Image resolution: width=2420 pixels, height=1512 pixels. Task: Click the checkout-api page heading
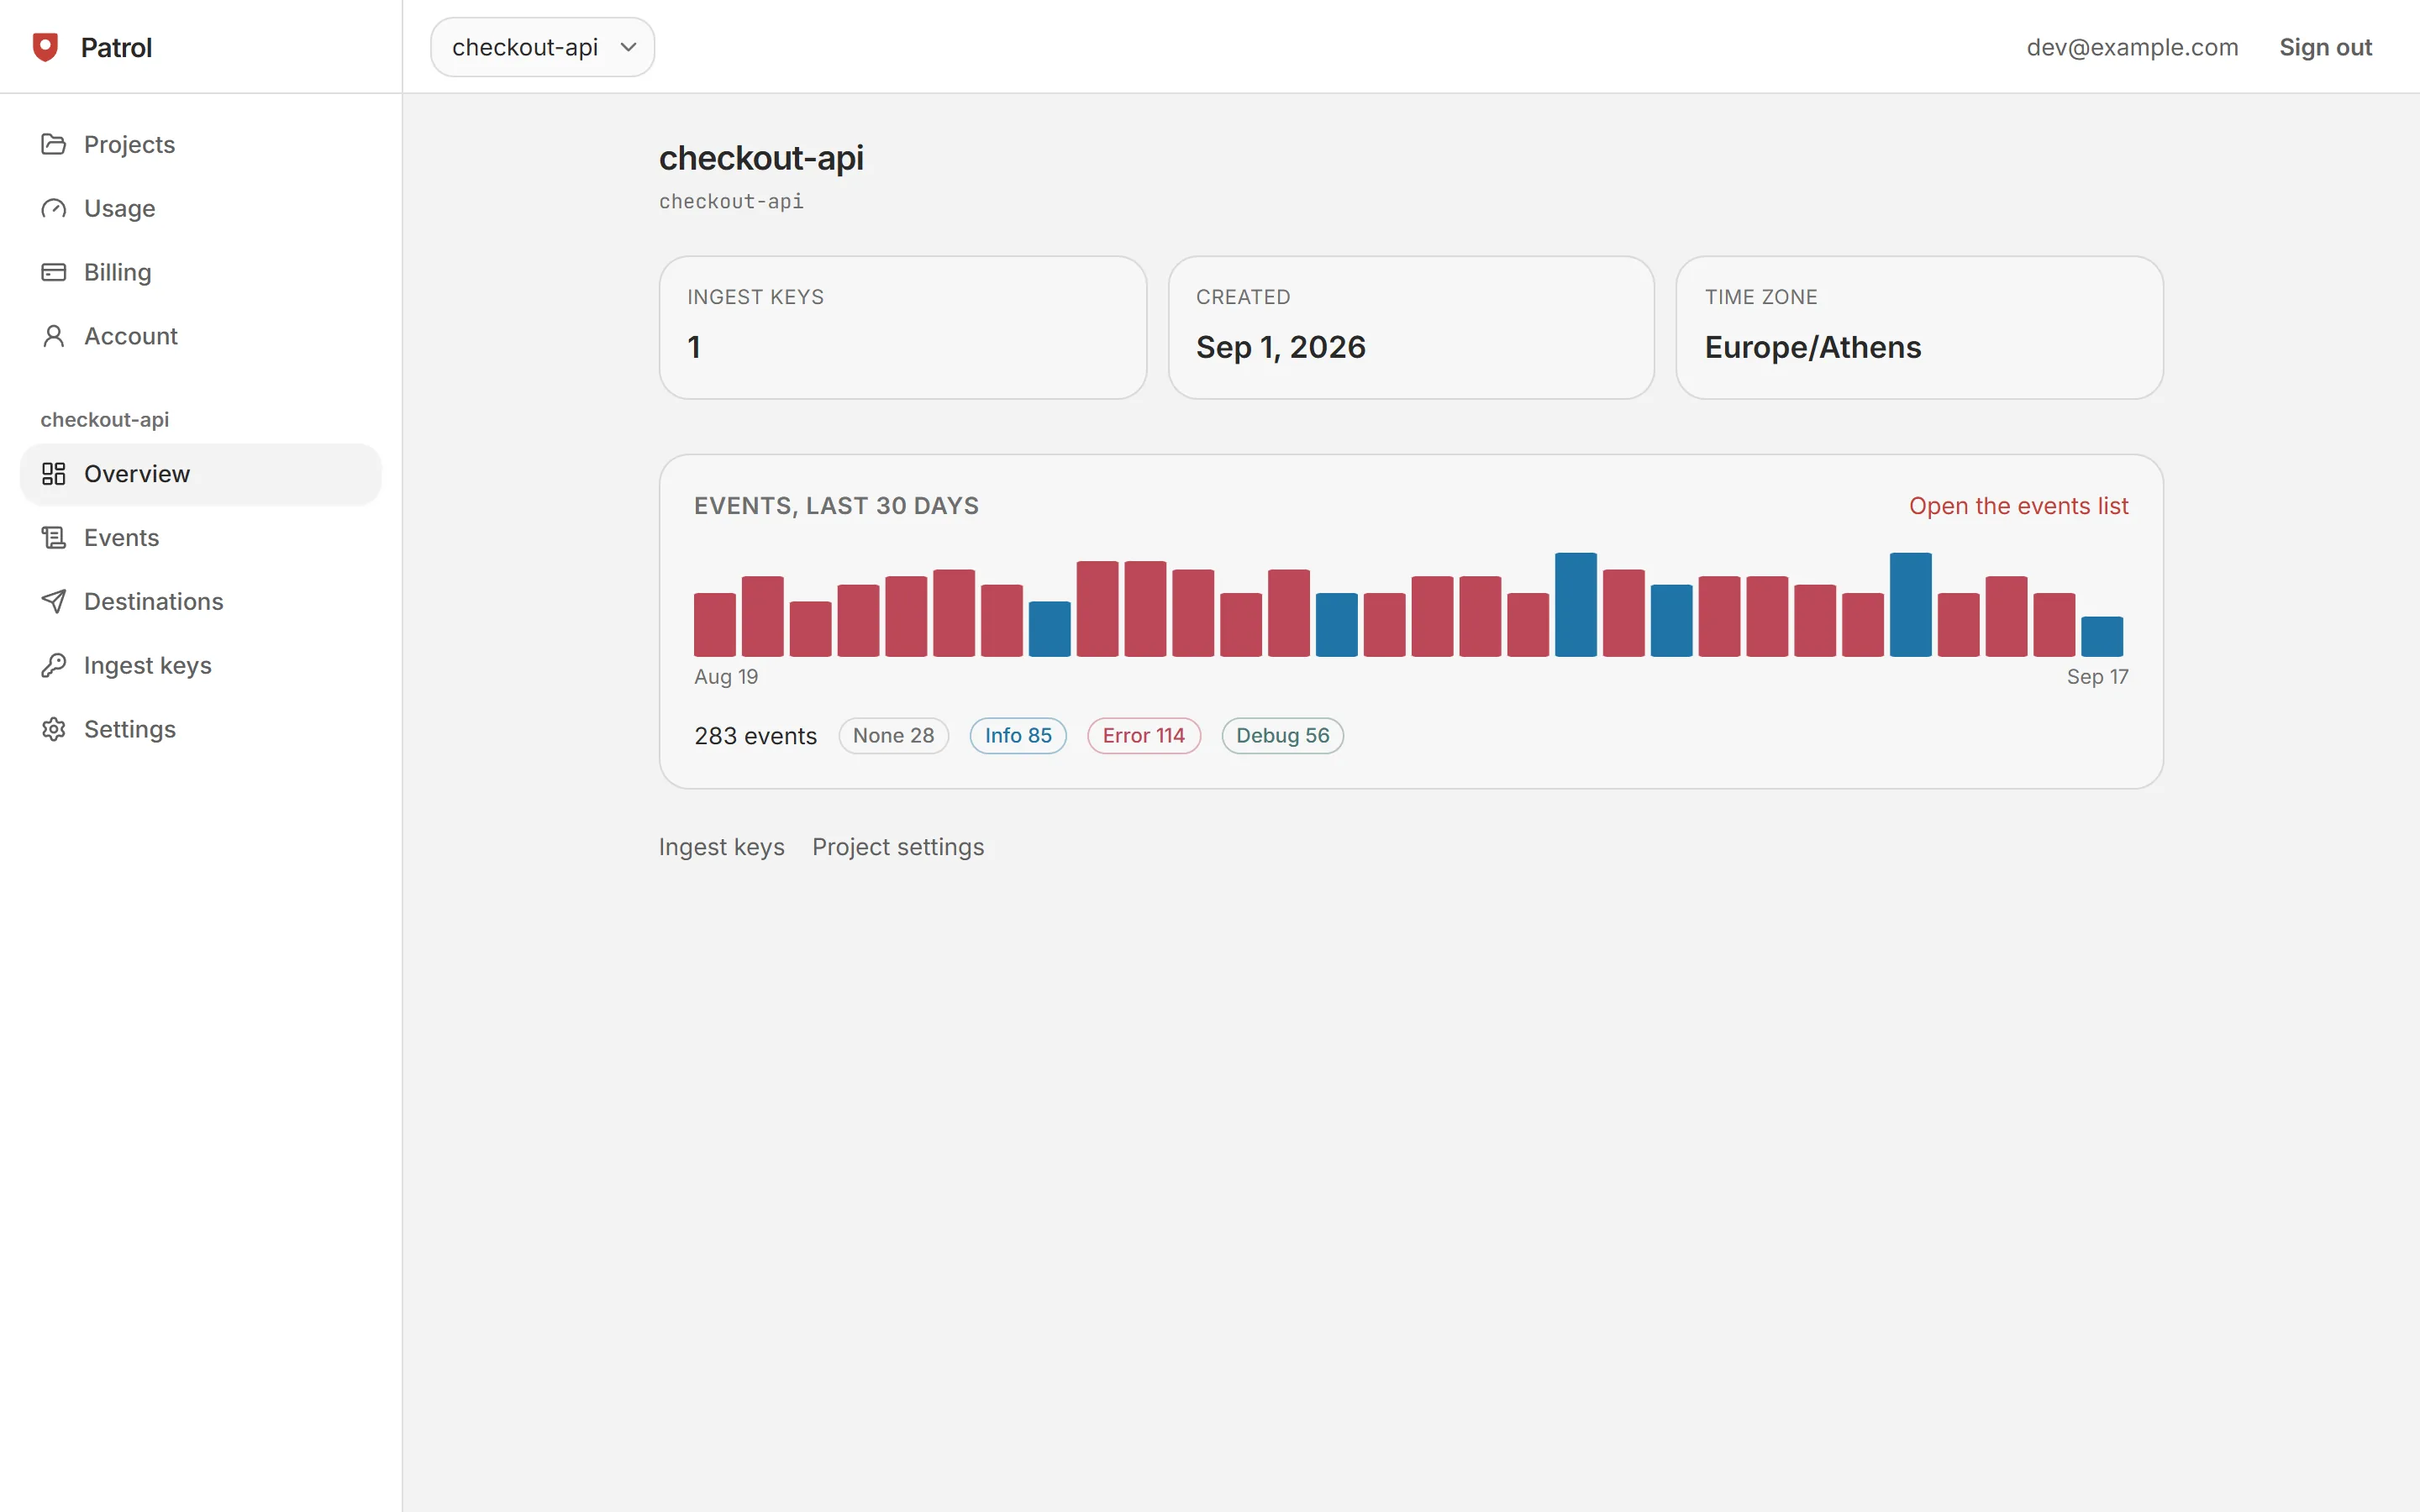(761, 158)
